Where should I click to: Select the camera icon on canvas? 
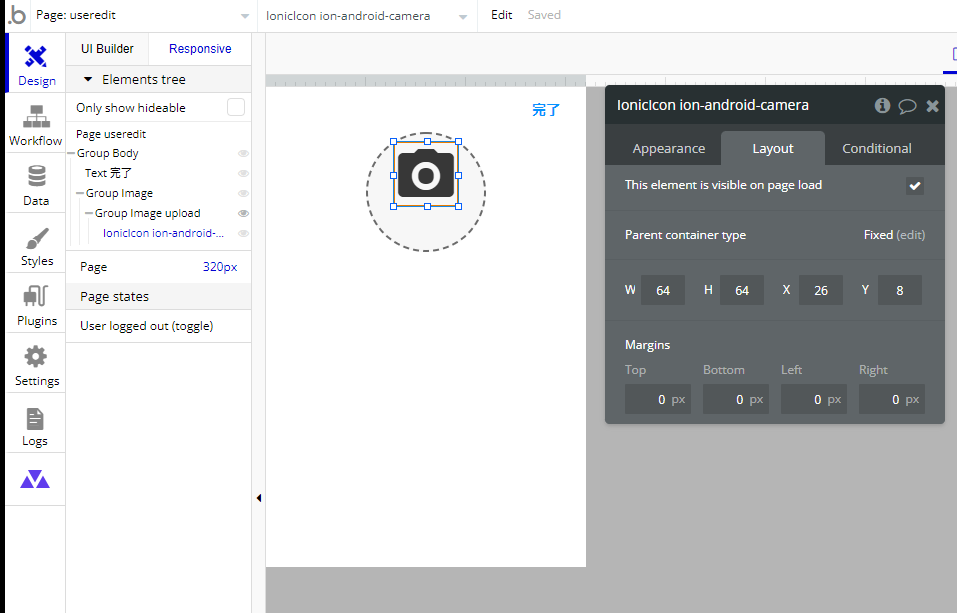click(x=426, y=175)
